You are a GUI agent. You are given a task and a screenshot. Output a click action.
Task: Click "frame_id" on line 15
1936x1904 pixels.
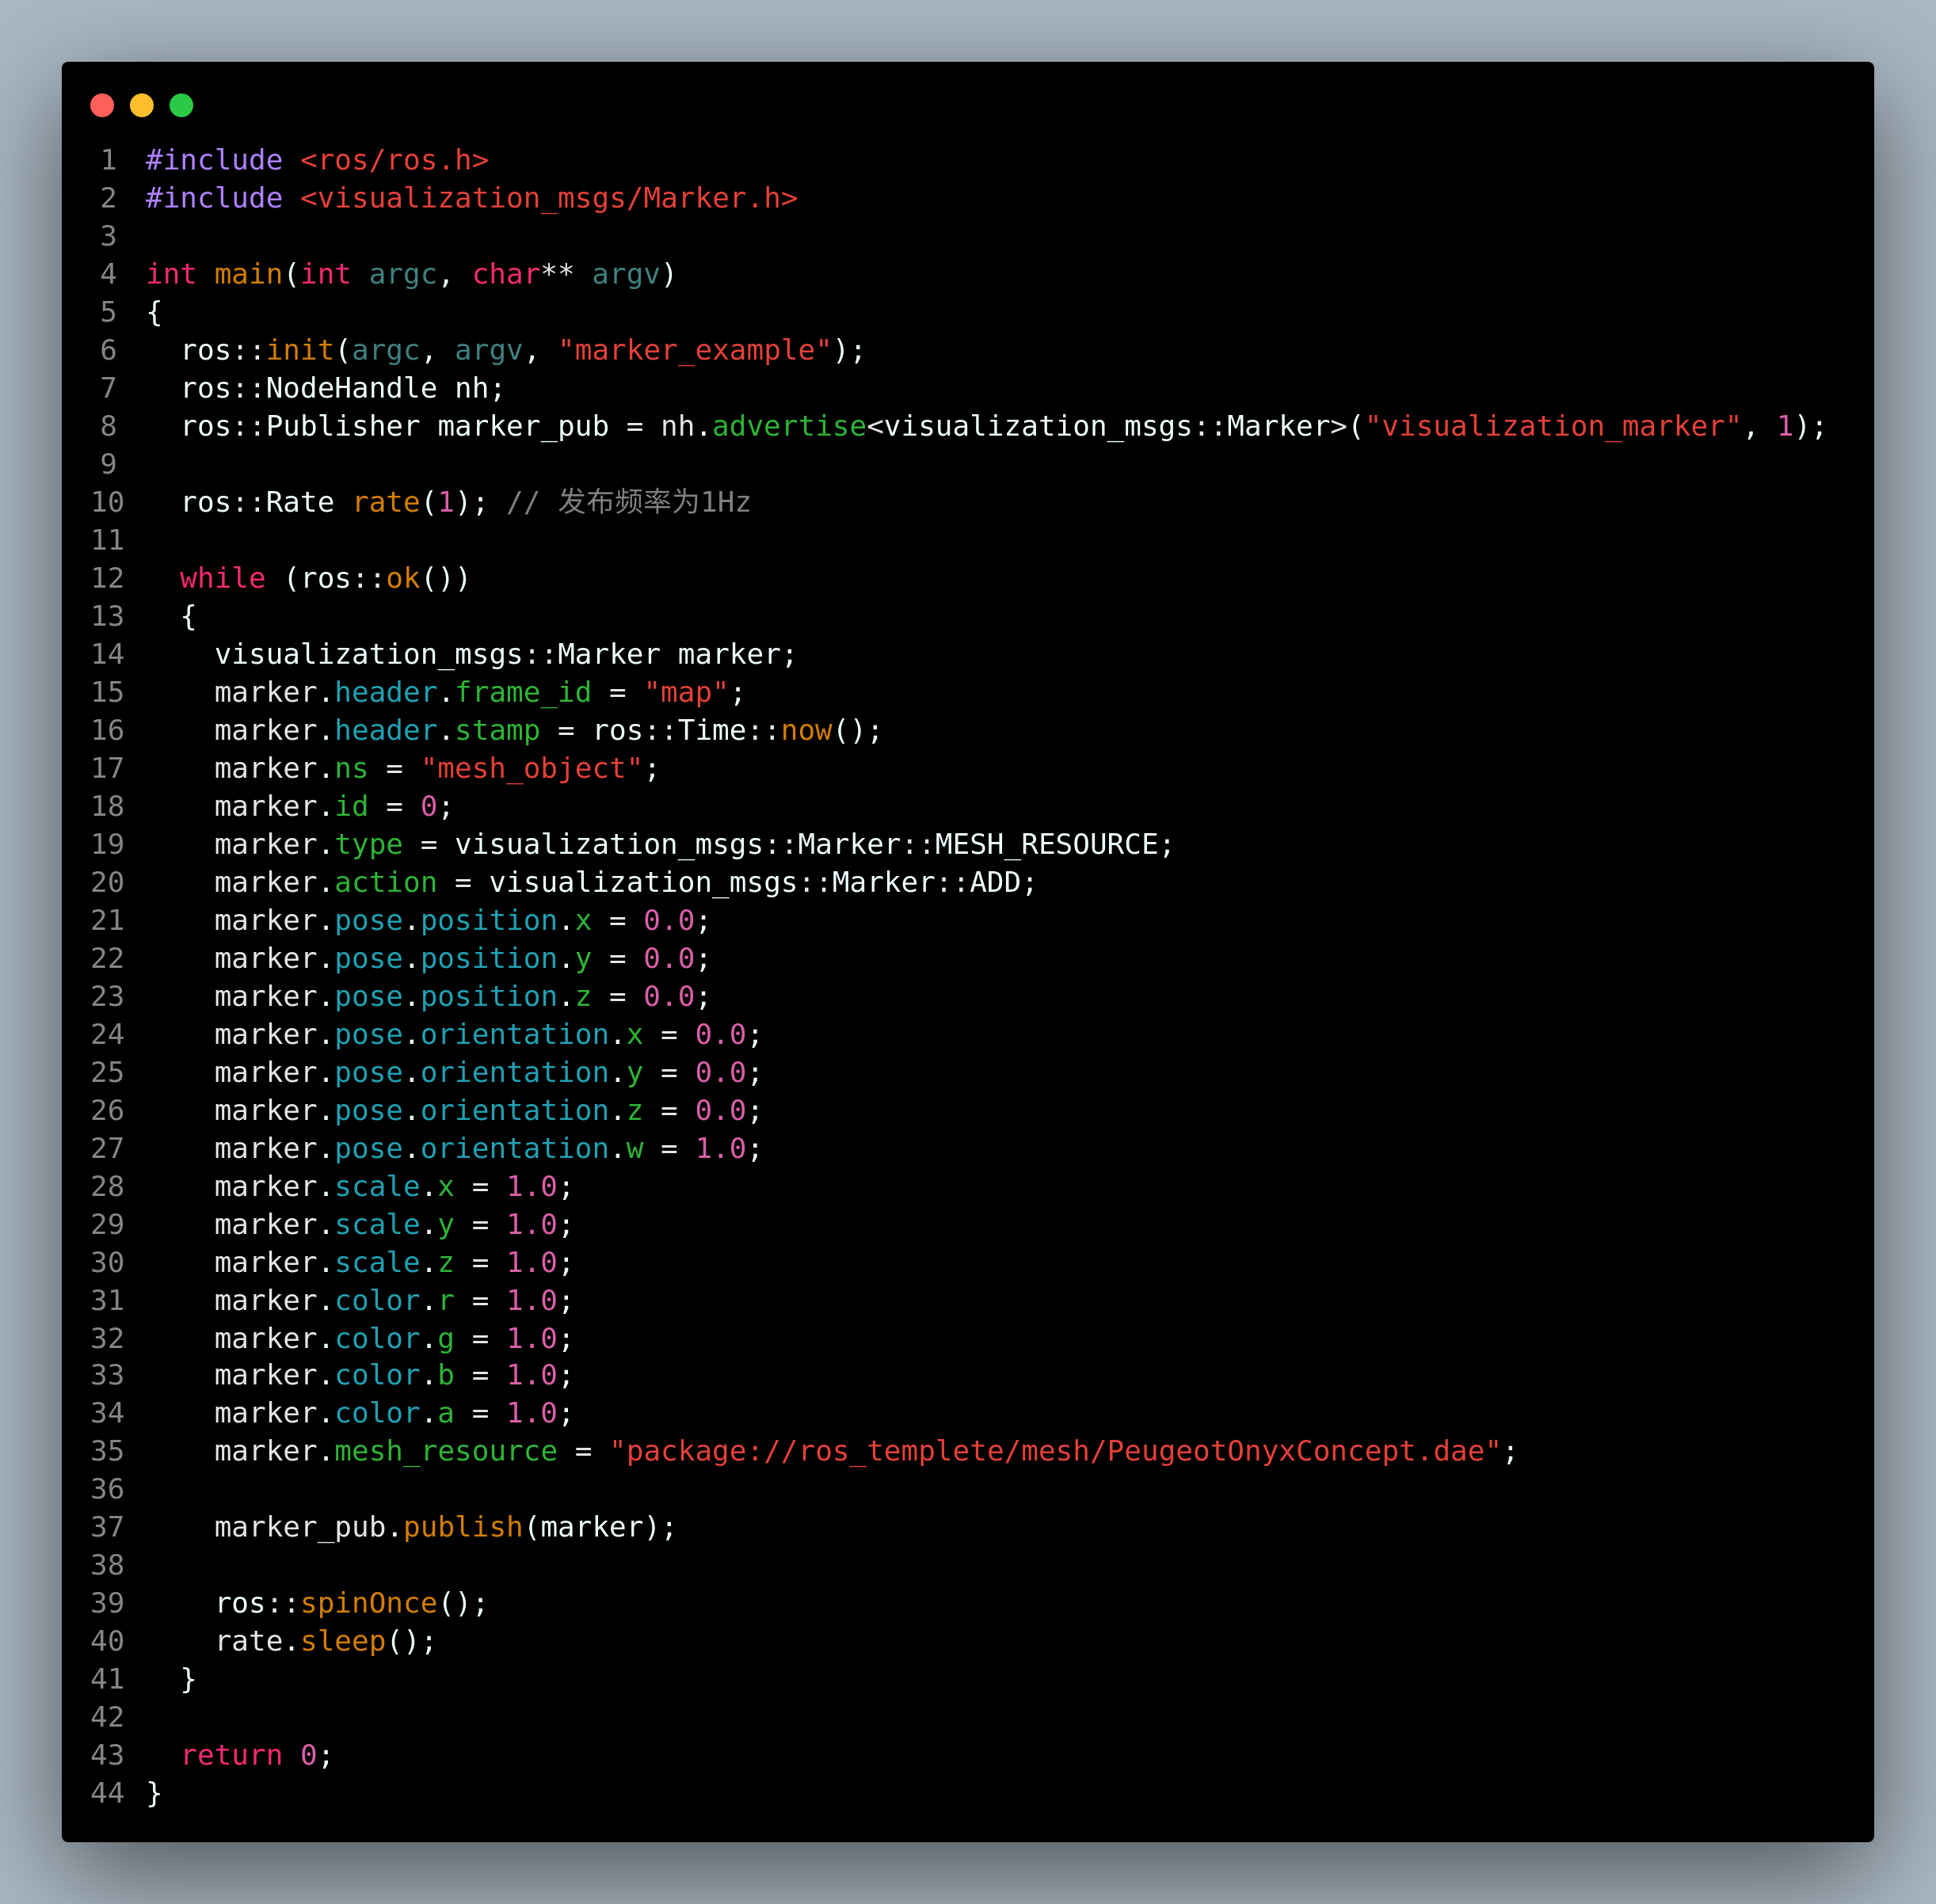[523, 692]
